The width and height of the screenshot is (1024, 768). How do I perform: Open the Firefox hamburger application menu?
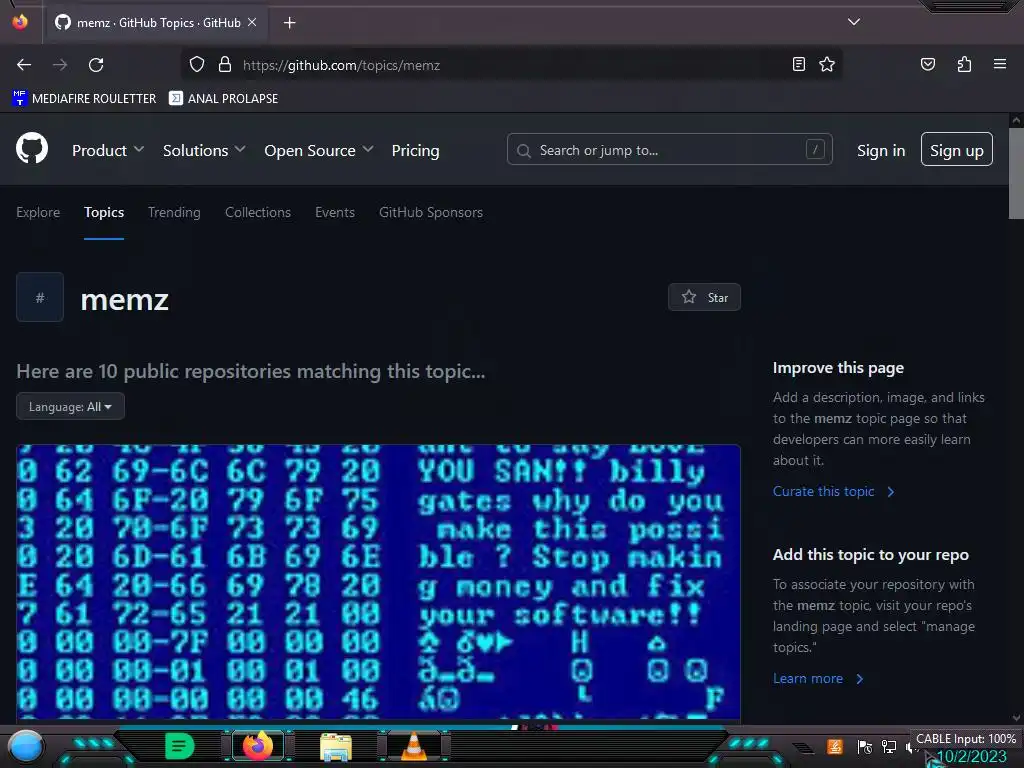999,64
